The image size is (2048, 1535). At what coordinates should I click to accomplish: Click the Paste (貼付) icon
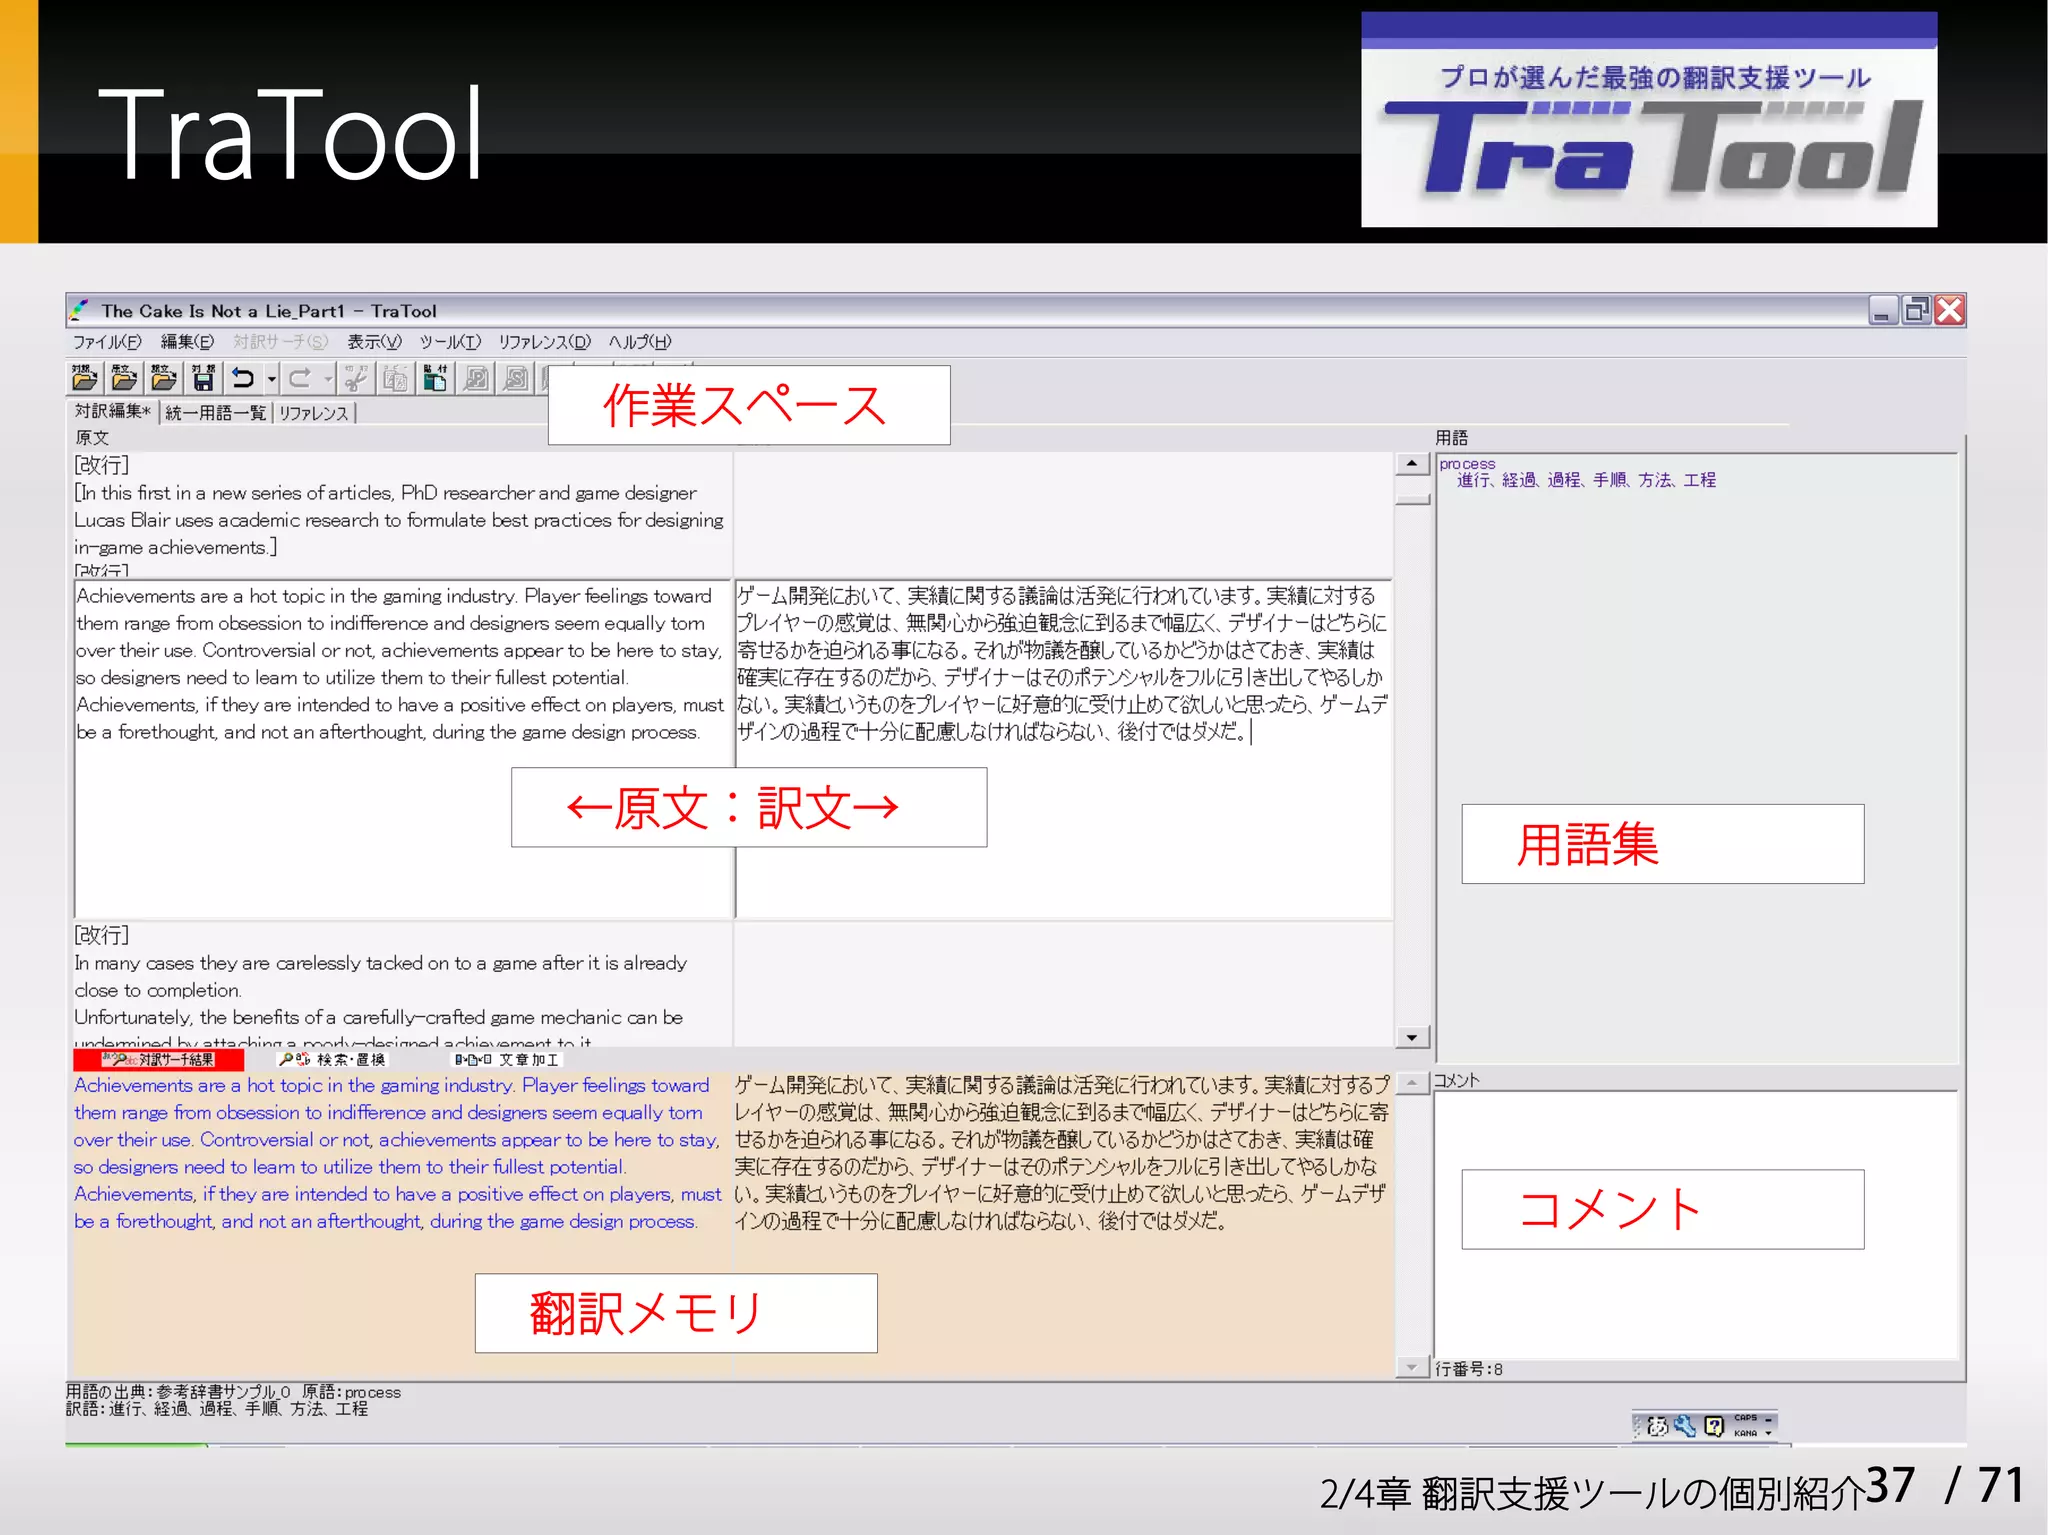(436, 378)
